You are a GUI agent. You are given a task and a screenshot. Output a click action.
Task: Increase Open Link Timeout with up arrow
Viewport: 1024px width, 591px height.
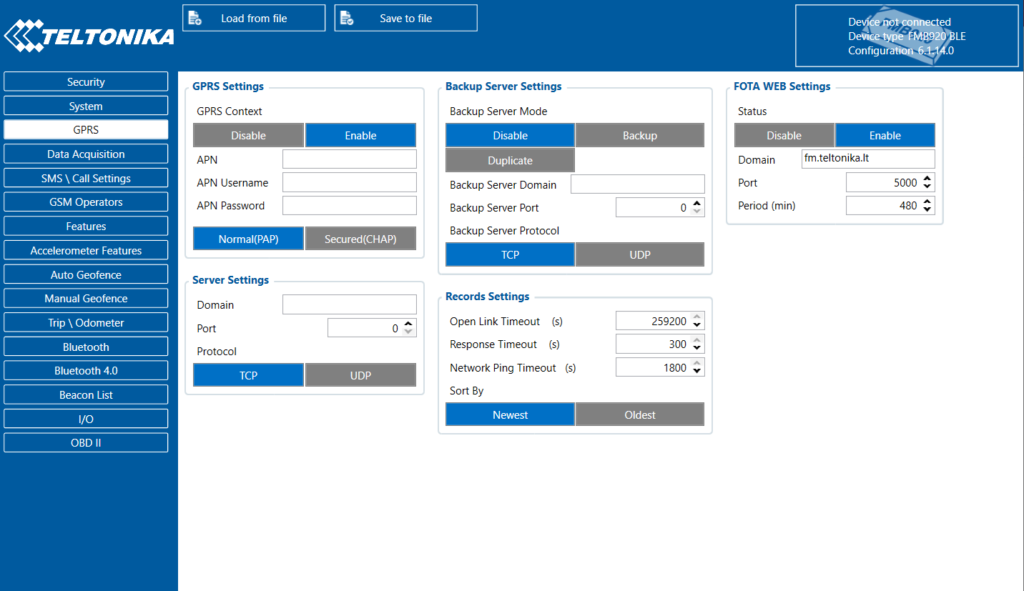pos(697,317)
